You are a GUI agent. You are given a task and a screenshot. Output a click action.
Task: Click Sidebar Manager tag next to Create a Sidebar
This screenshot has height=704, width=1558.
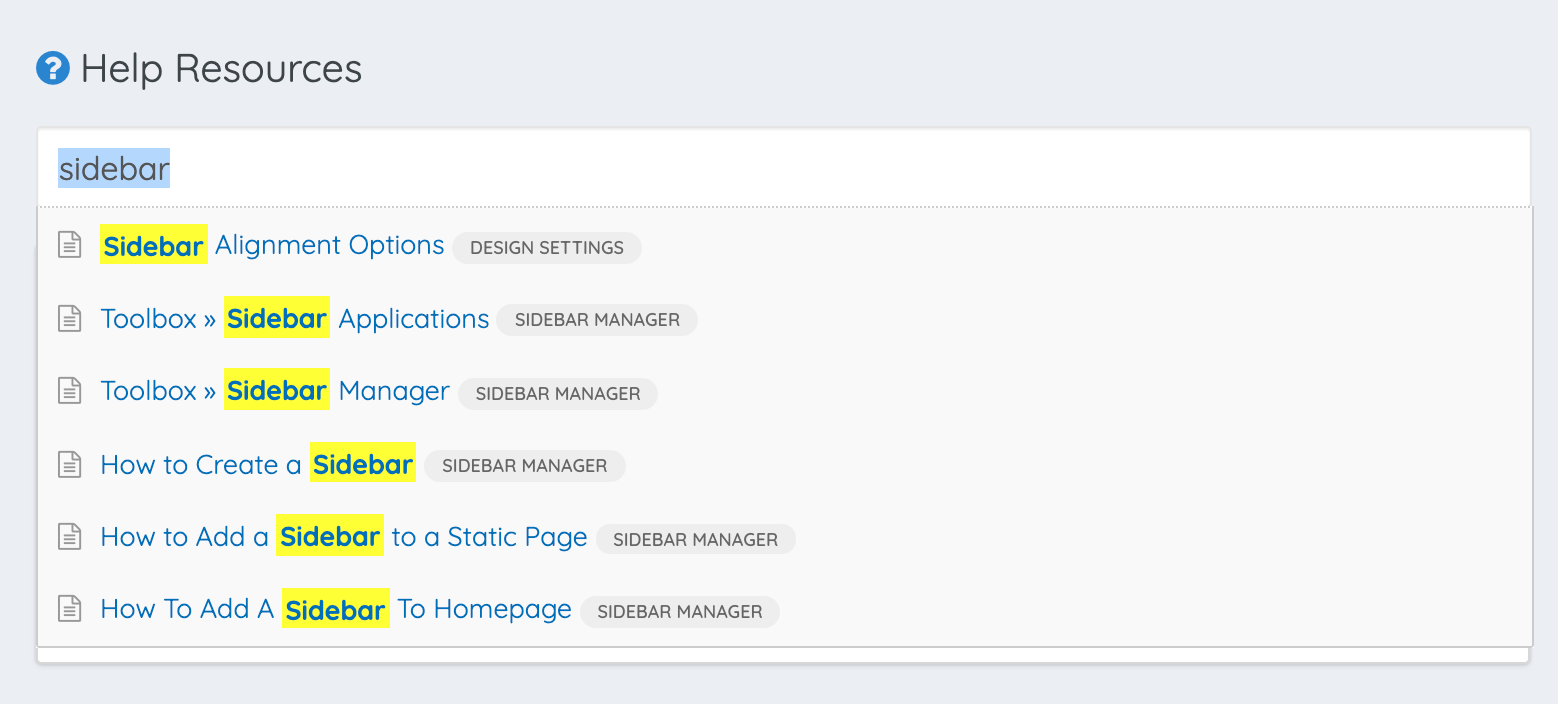[x=524, y=466]
